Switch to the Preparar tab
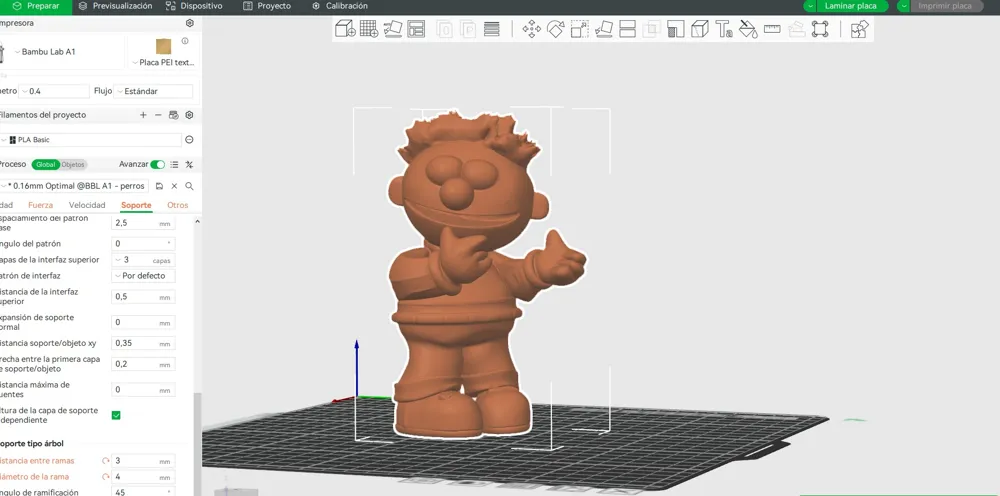1000x496 pixels. coord(35,6)
